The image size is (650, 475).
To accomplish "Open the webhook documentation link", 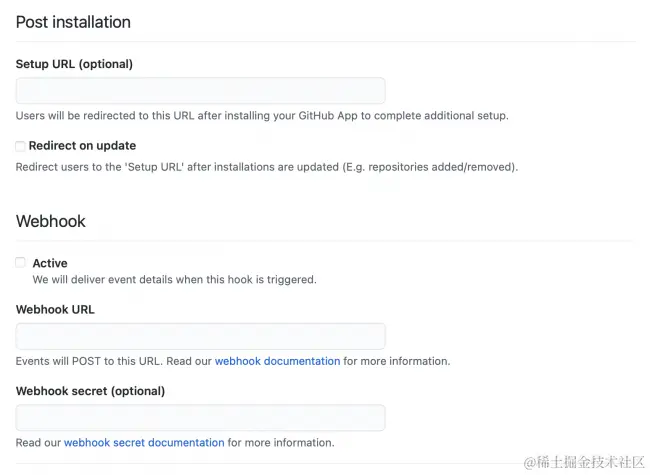I will [277, 361].
